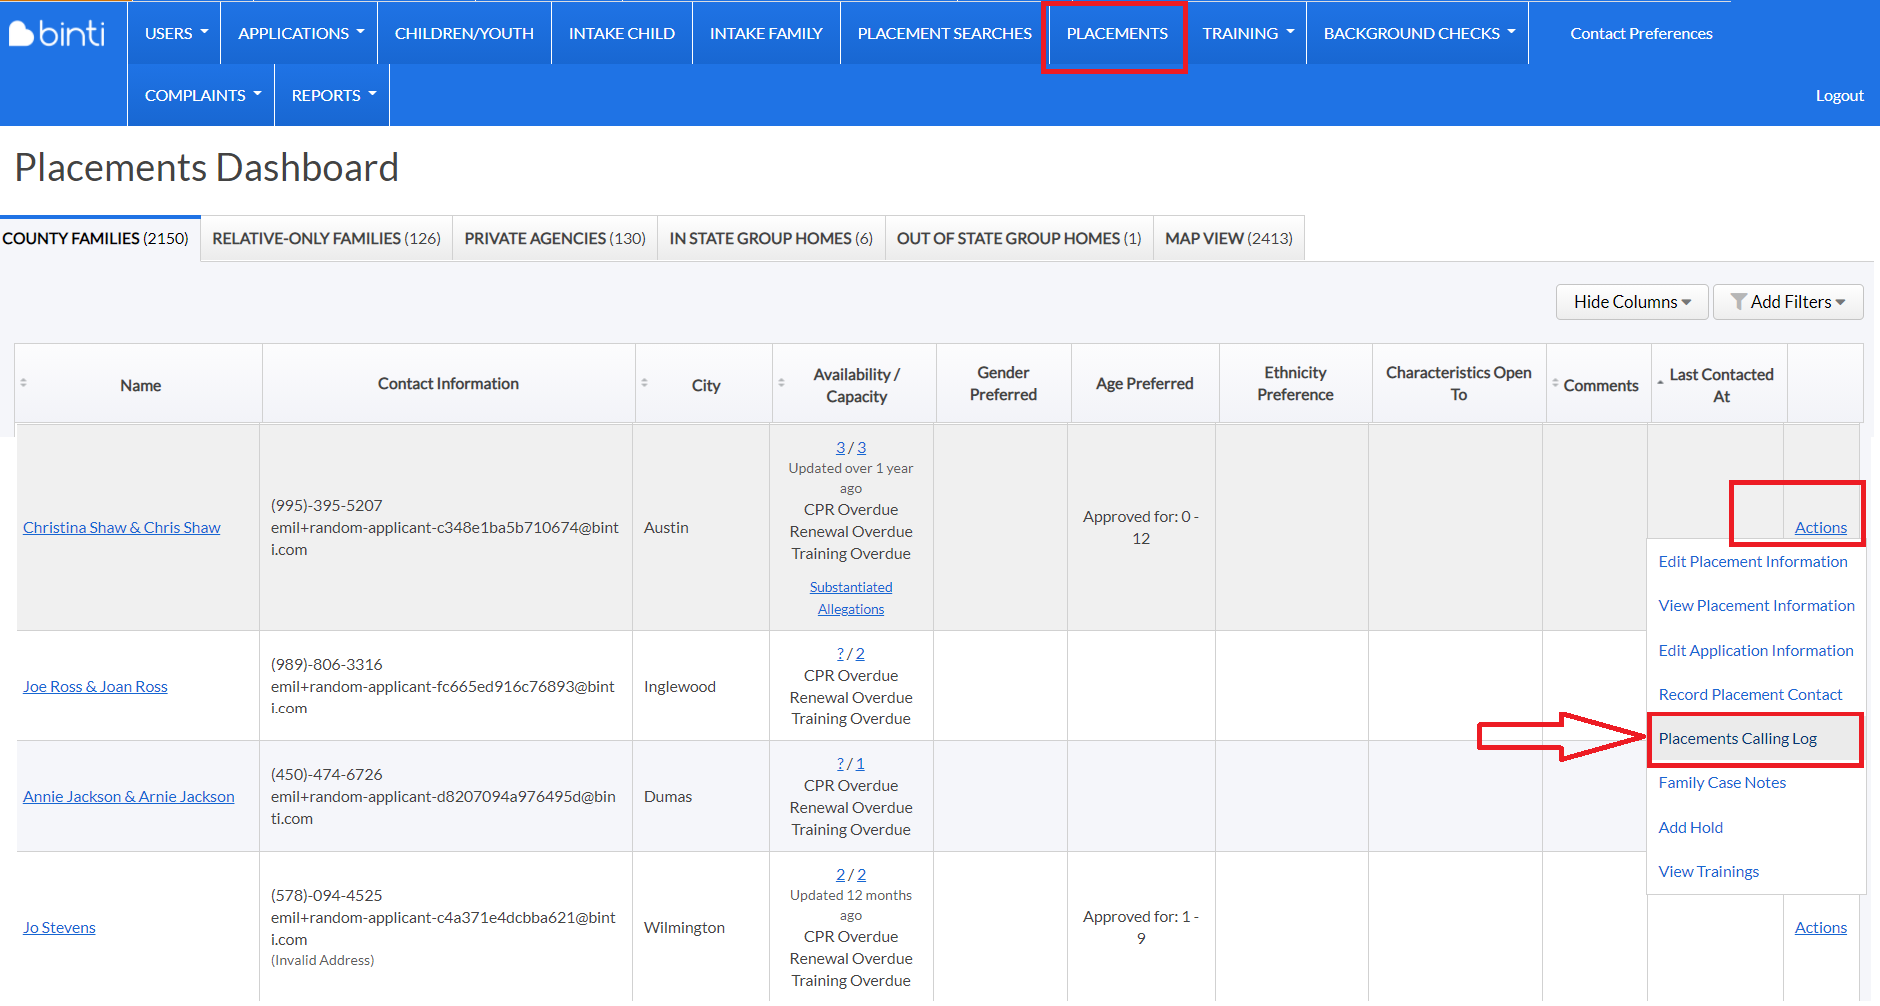Click Actions link for Jo Stevens
1880x1006 pixels.
coord(1820,927)
